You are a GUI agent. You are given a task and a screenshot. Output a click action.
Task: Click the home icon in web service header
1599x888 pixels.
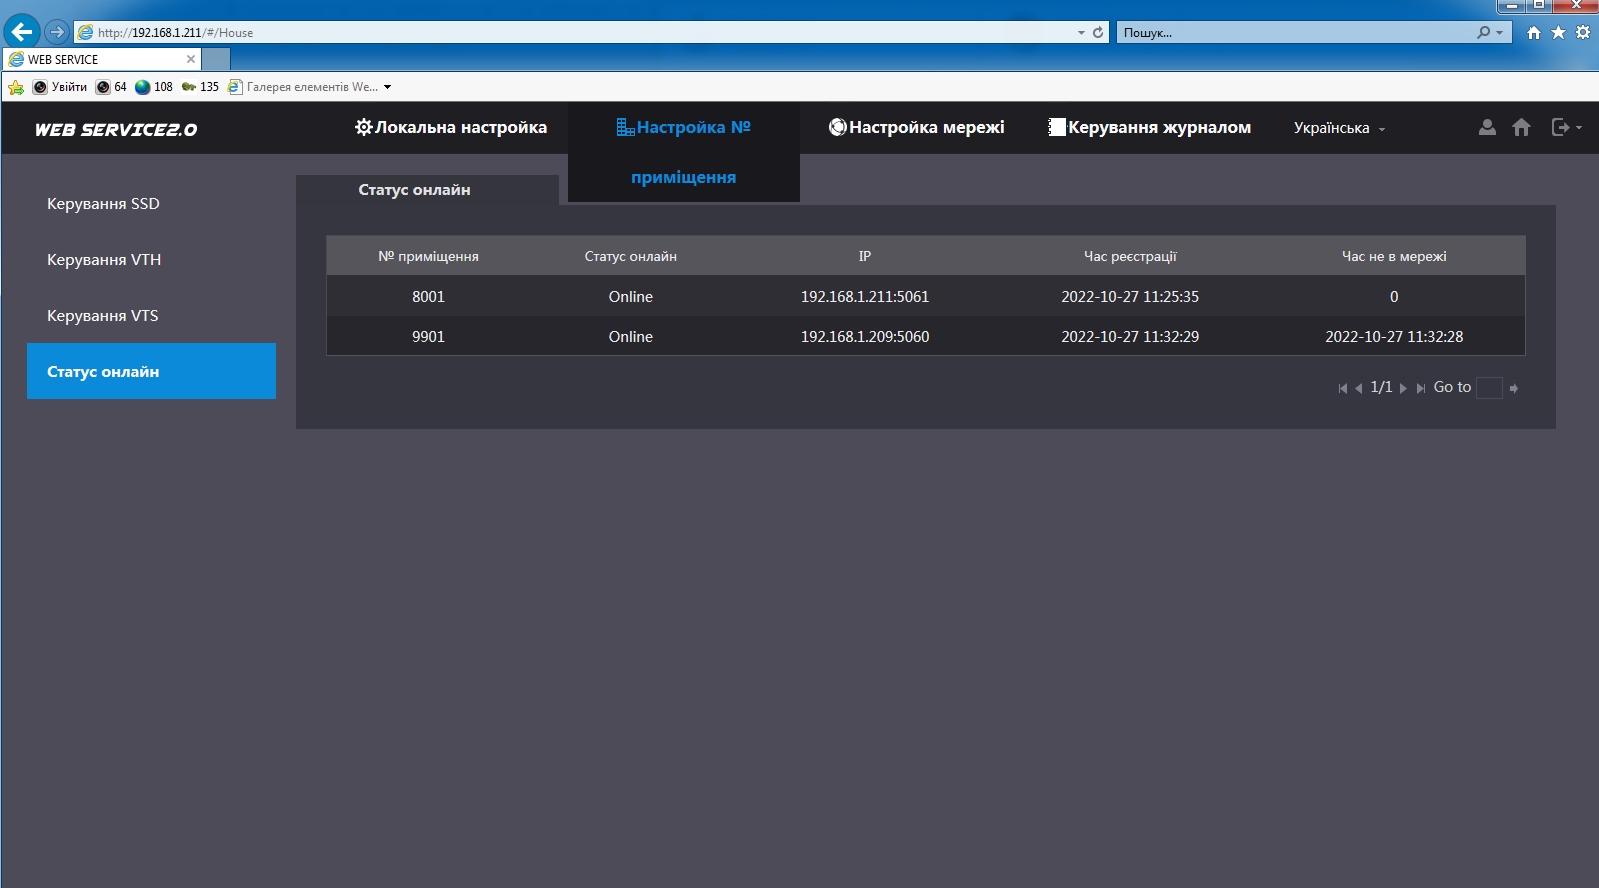1521,127
